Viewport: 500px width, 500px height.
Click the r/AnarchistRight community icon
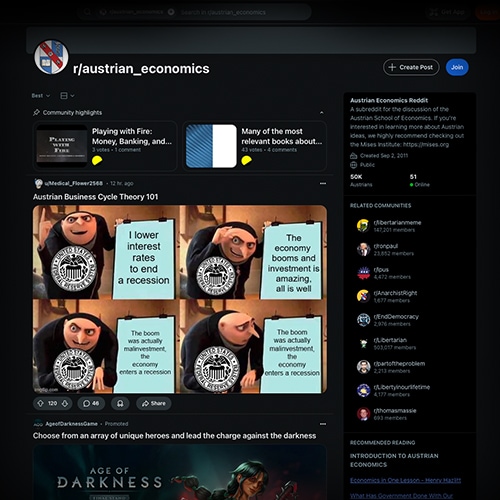pos(363,296)
